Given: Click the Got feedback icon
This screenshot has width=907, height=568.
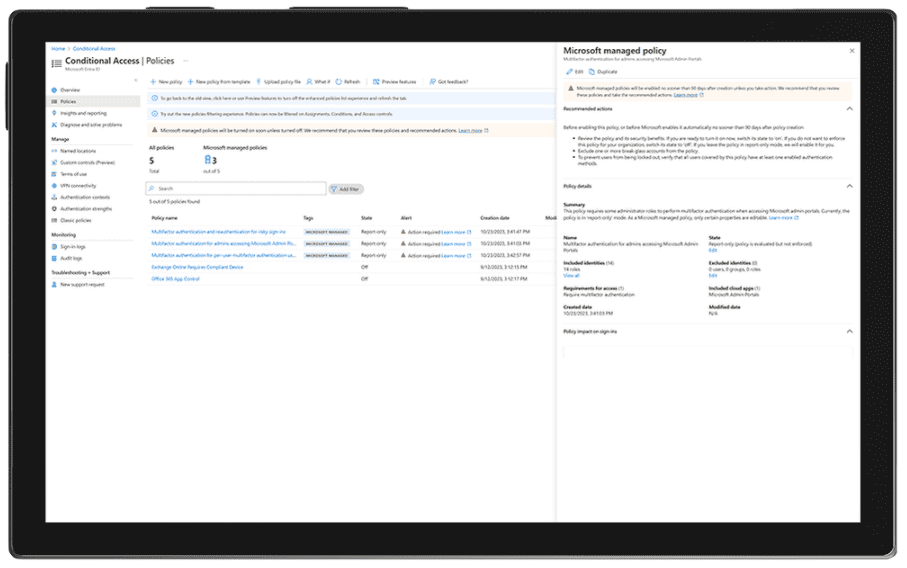Looking at the screenshot, I should (433, 82).
